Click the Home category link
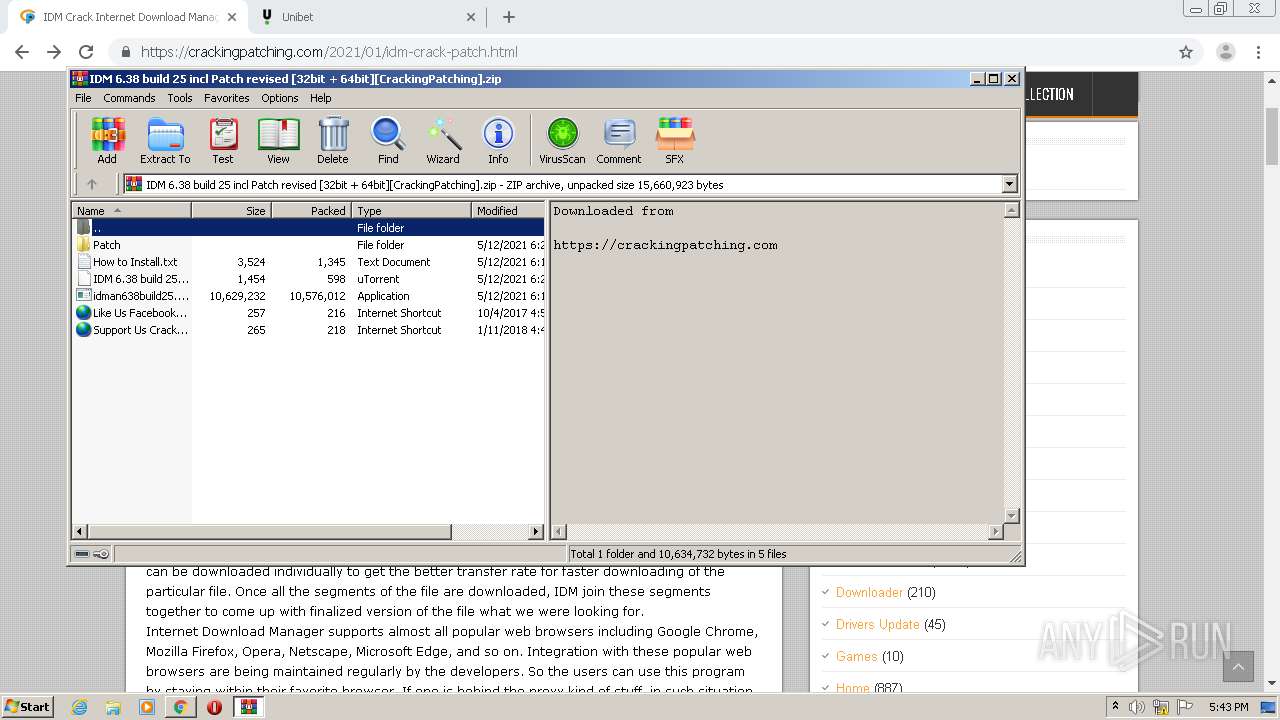This screenshot has width=1280, height=720. 853,688
